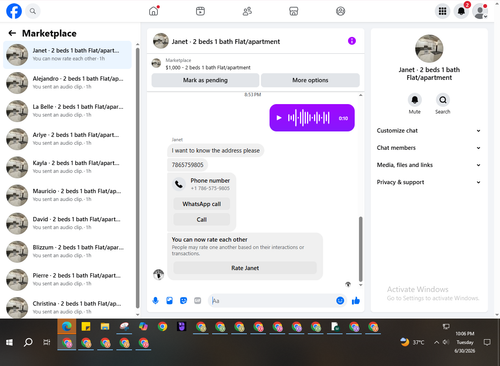Click the More options button
The image size is (500, 366).
pyautogui.click(x=310, y=80)
